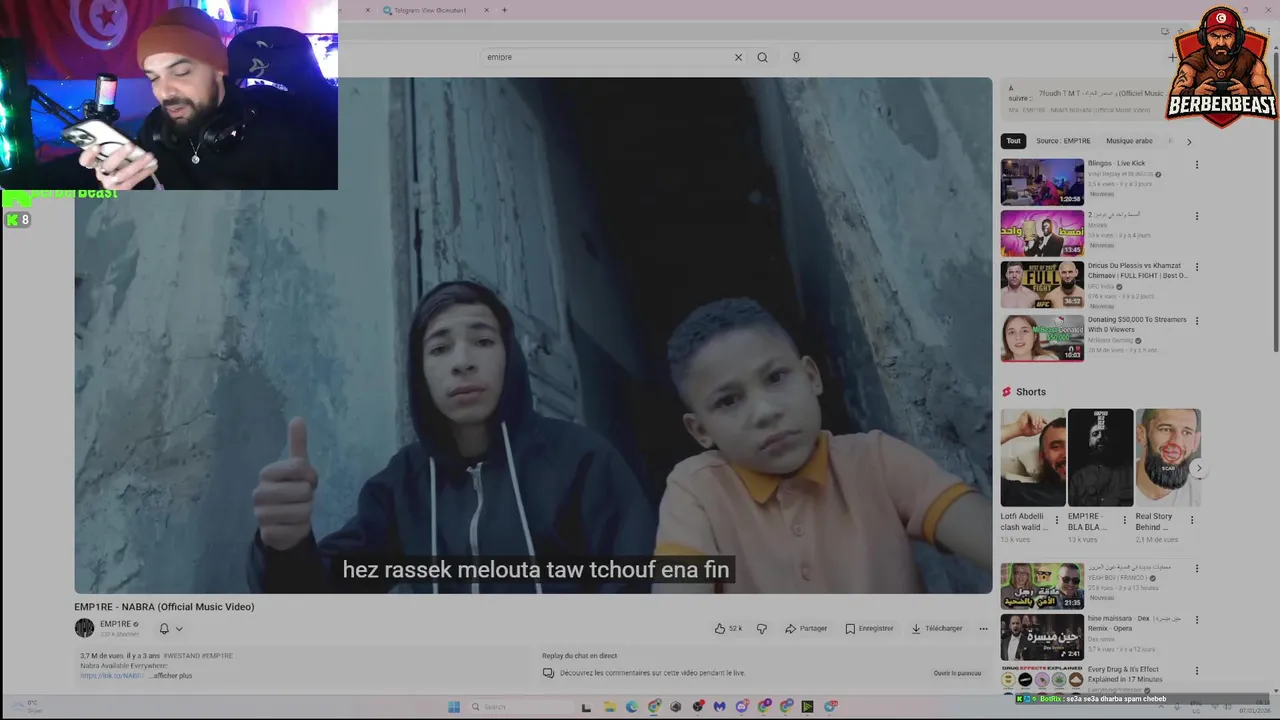Open Microsoft Edge from taskbar
The height and width of the screenshot is (720, 1280).
tap(632, 706)
